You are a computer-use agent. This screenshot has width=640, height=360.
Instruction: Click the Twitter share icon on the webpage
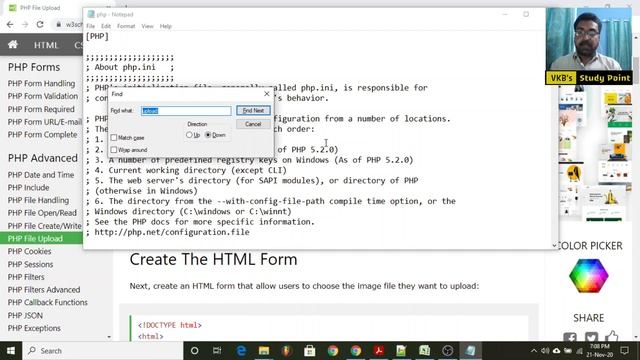pos(591,337)
